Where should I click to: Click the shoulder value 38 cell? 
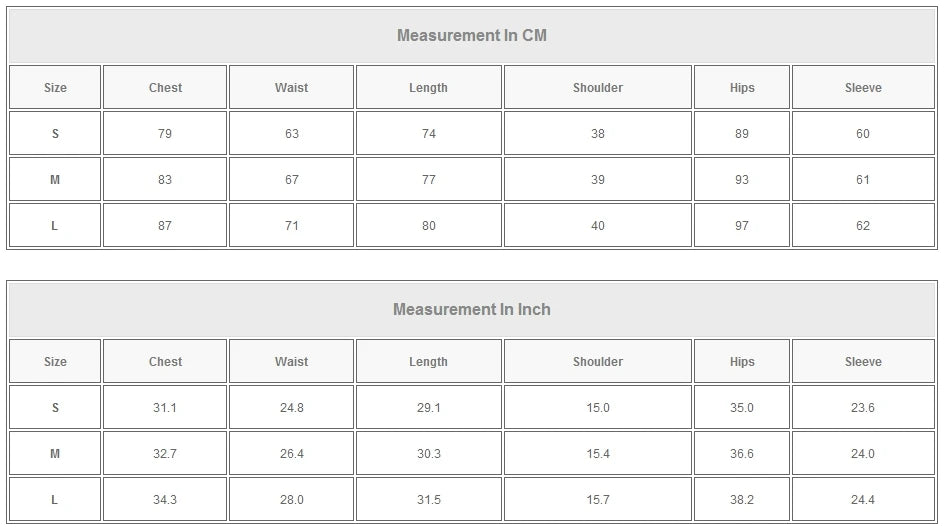point(597,134)
